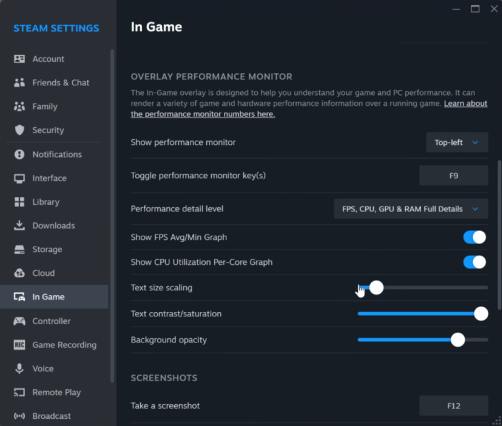This screenshot has width=502, height=426.
Task: Switch to the Downloads settings
Action: tap(54, 226)
